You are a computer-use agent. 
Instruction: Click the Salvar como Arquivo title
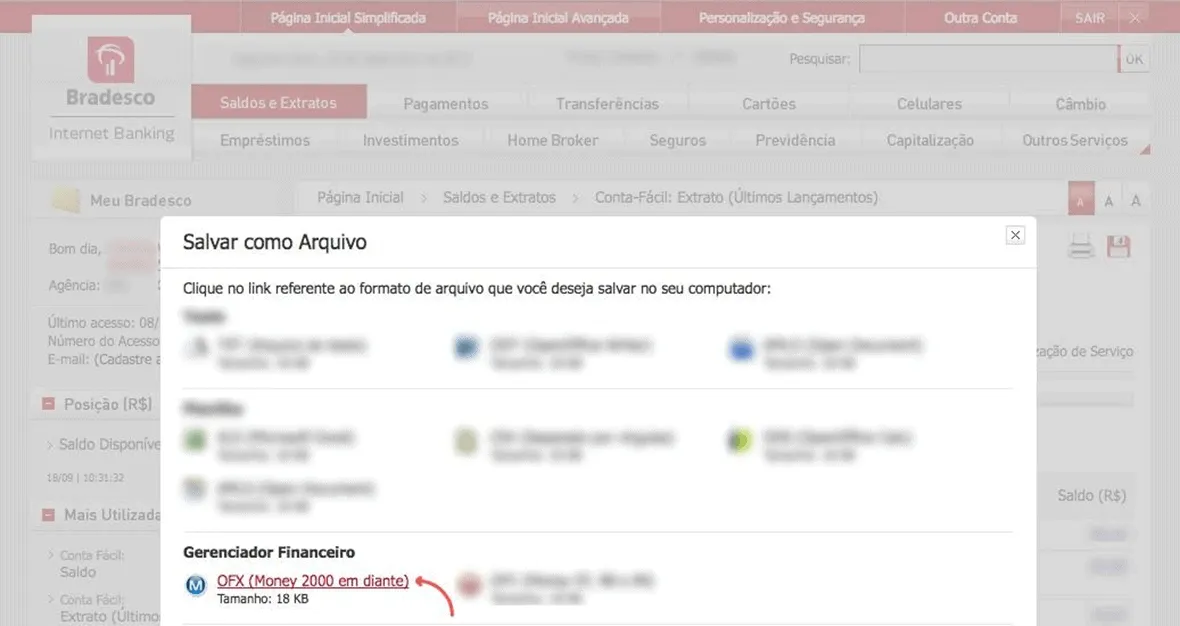pos(275,242)
